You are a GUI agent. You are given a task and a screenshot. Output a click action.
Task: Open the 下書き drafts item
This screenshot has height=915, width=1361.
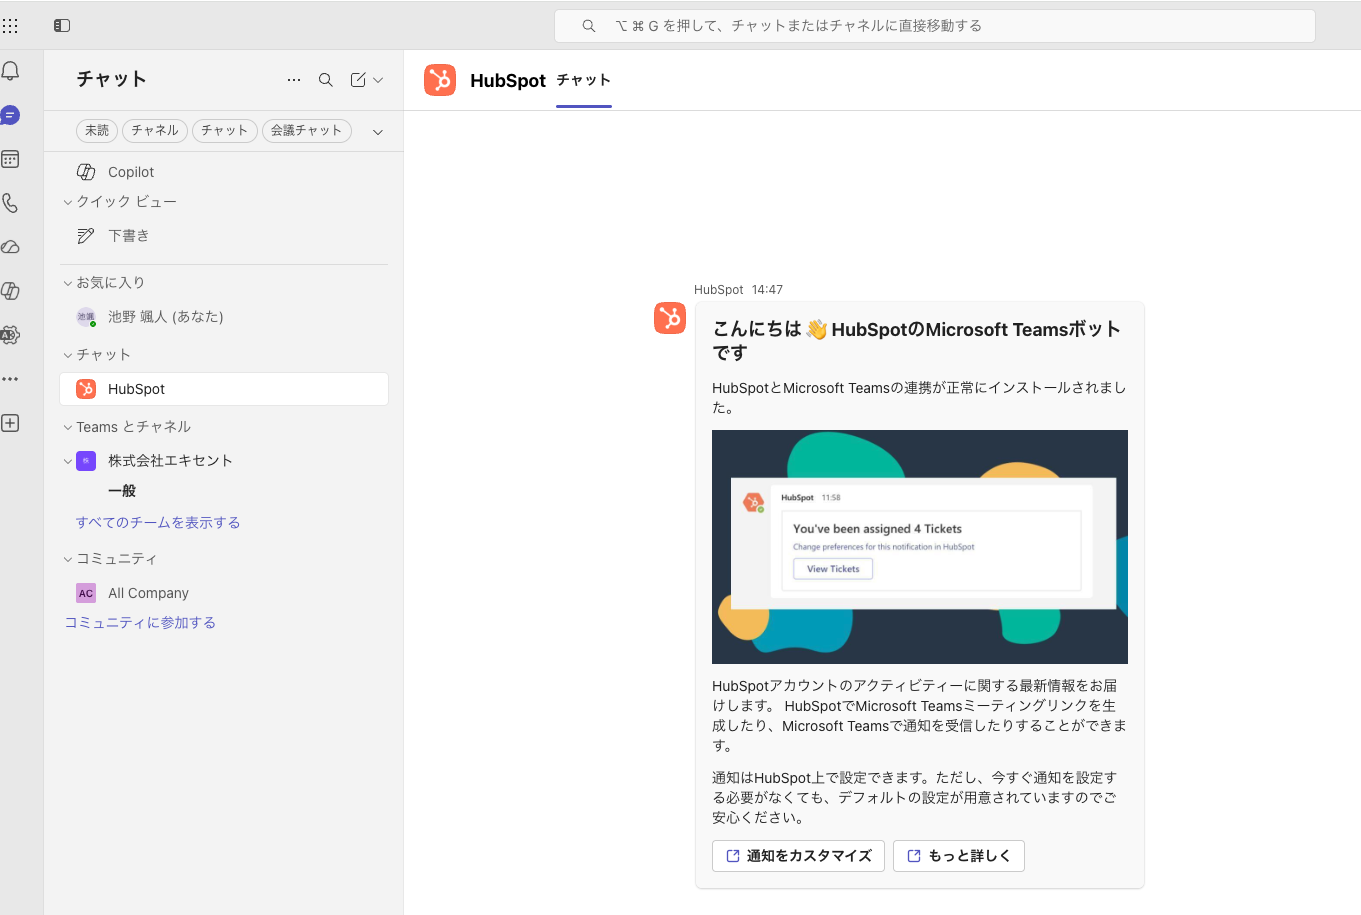[224, 236]
